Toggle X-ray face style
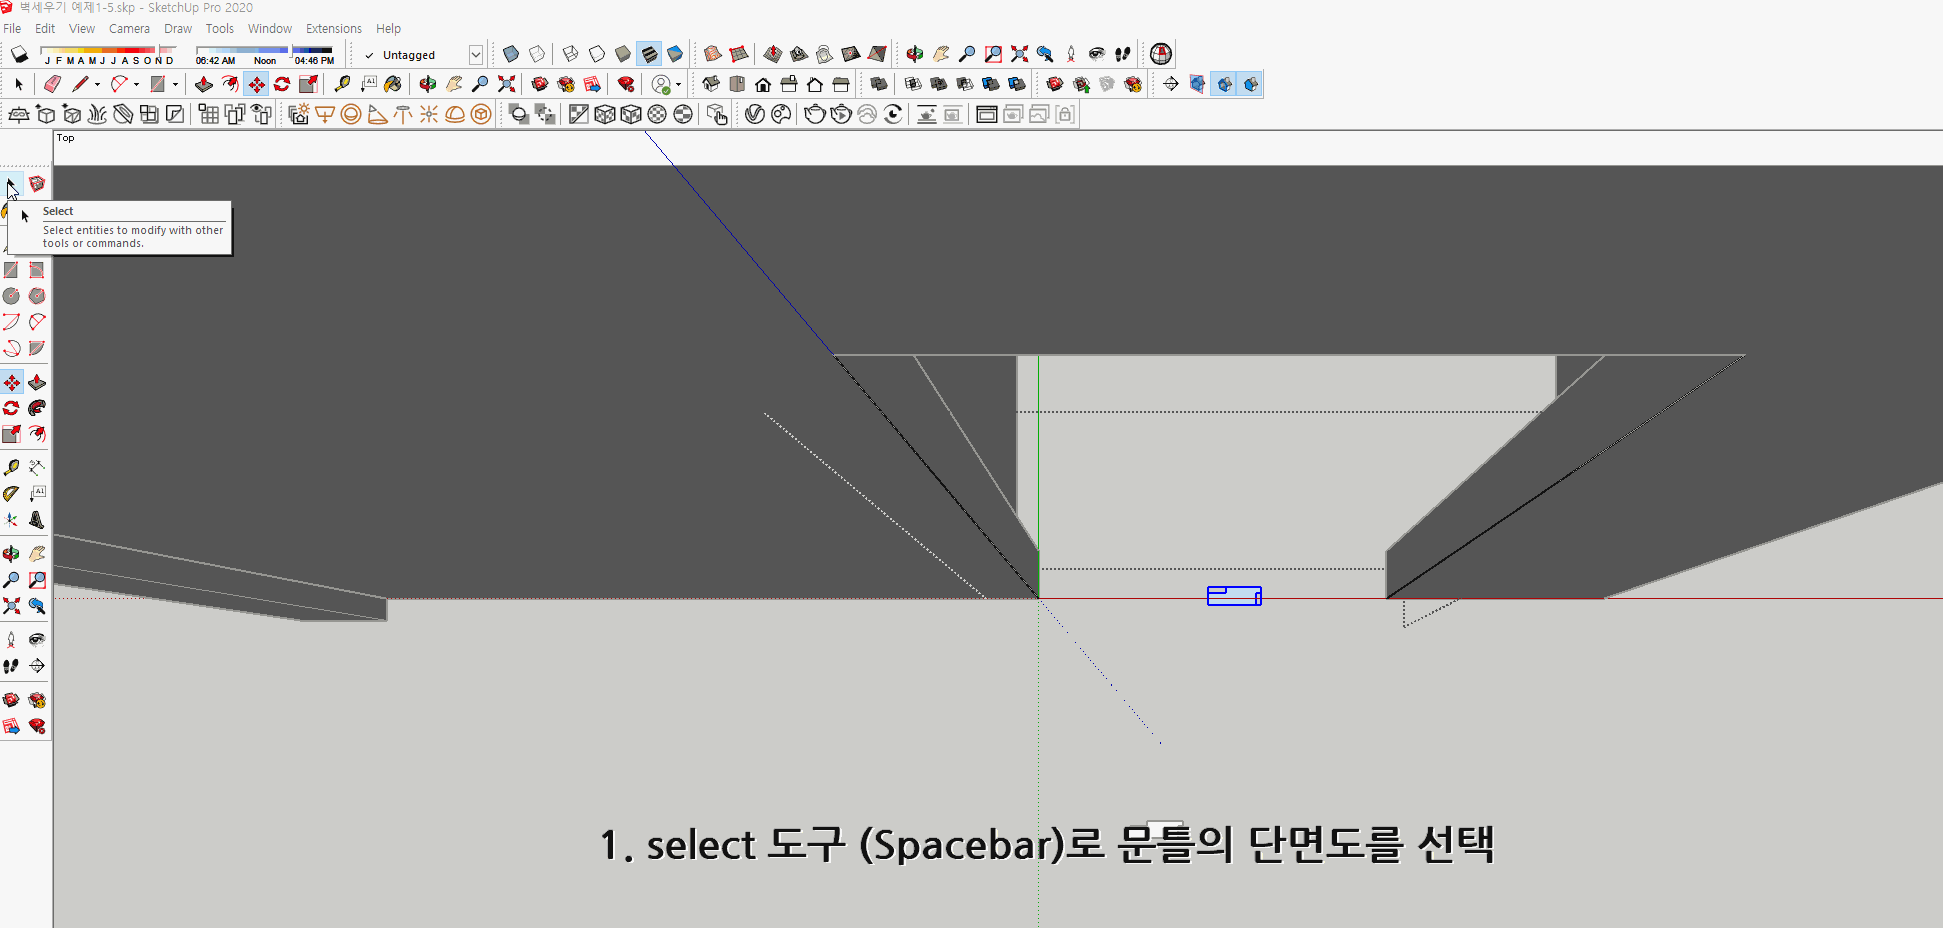The image size is (1943, 928). pos(511,54)
